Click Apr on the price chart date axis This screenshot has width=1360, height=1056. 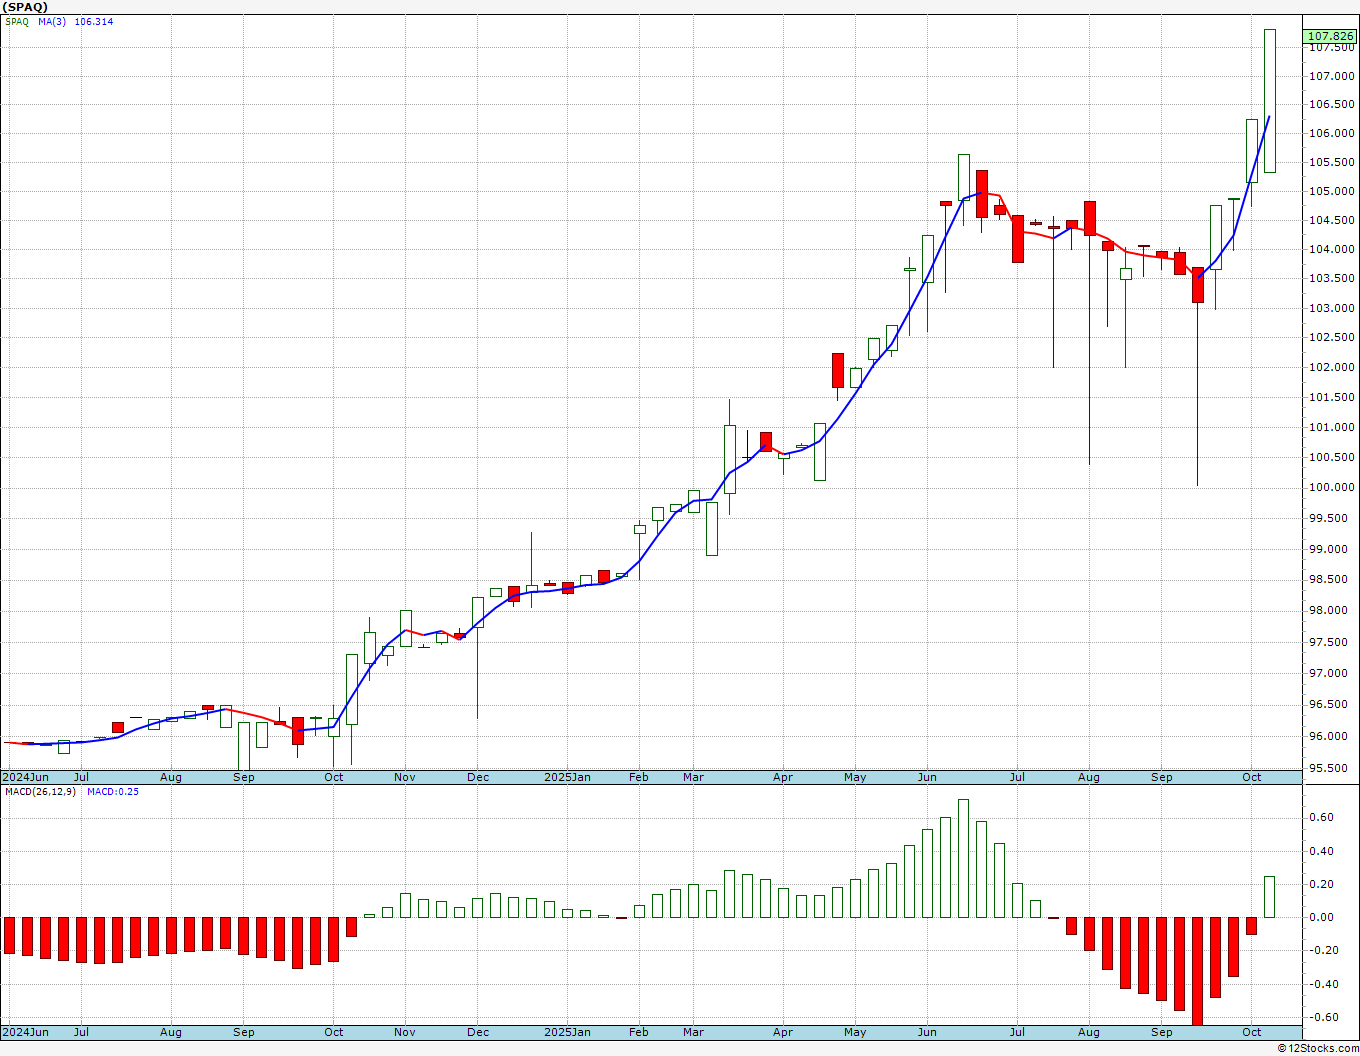click(783, 777)
